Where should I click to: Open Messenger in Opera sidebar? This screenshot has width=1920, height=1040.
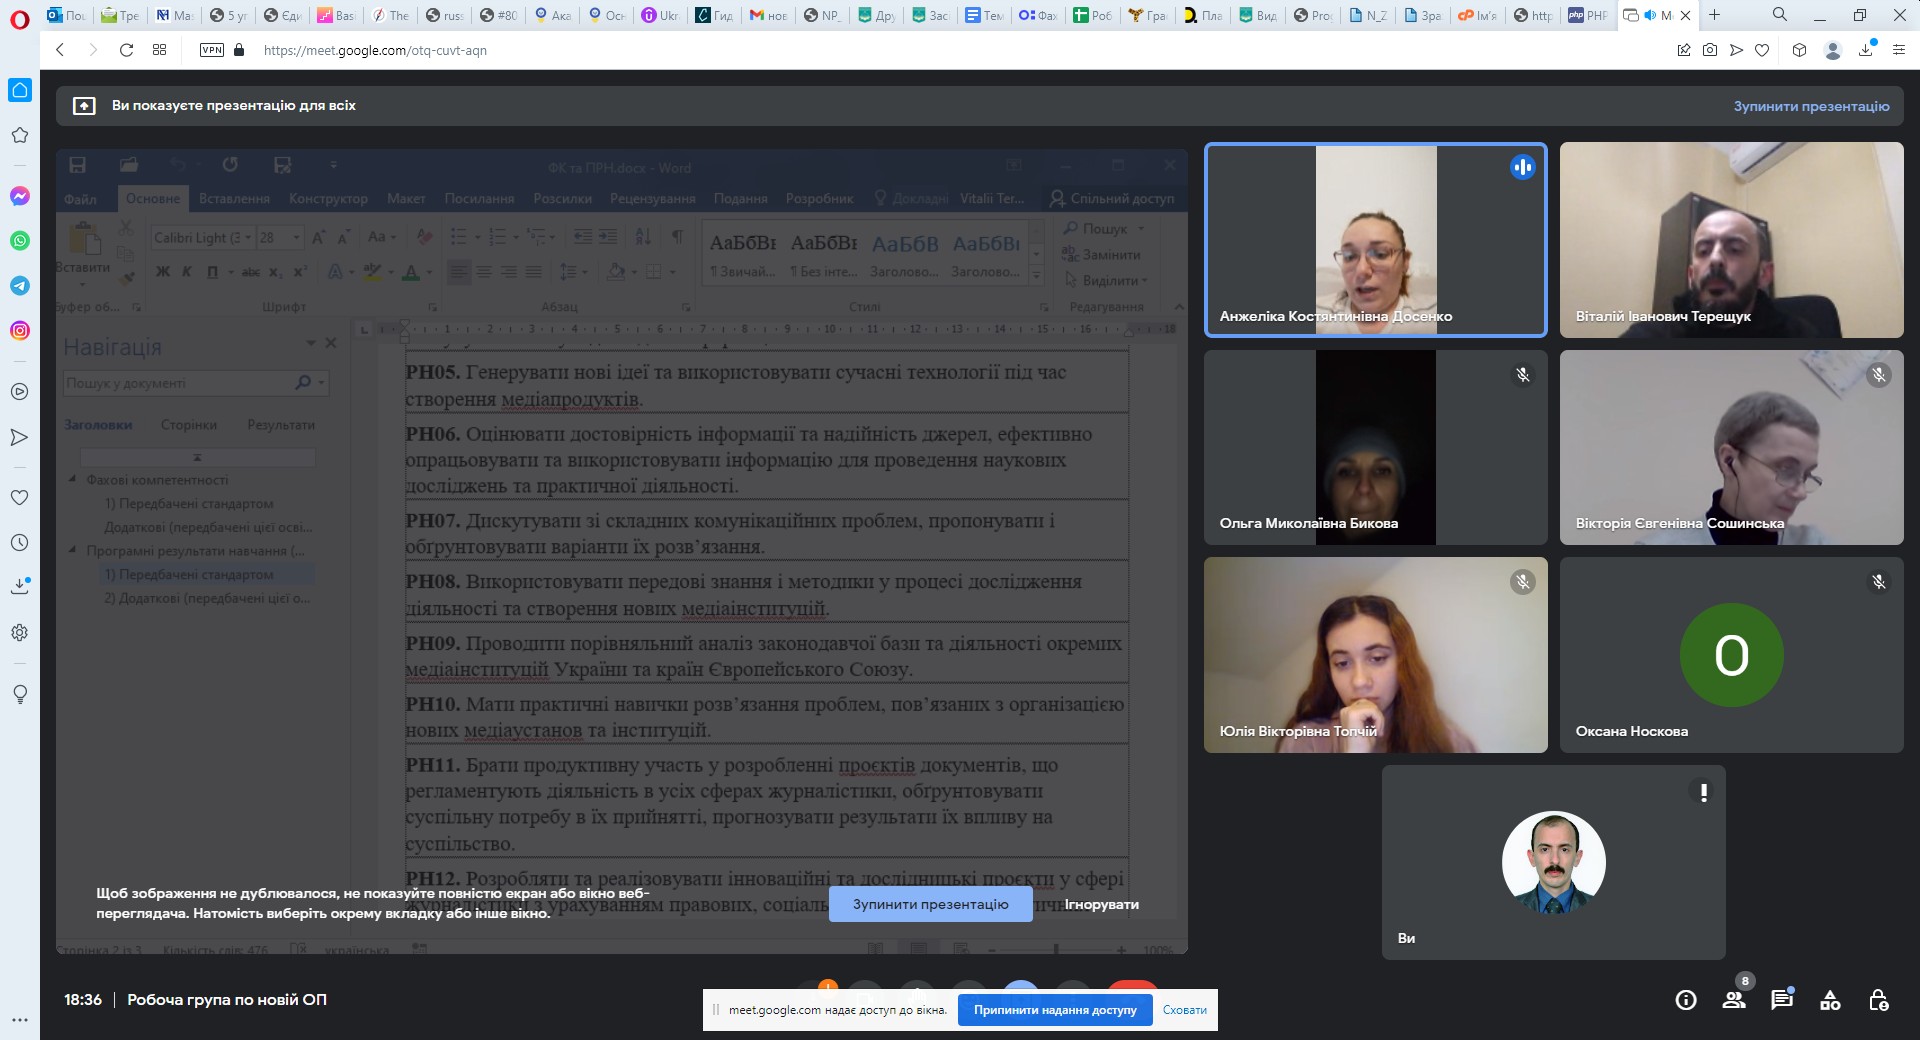20,196
